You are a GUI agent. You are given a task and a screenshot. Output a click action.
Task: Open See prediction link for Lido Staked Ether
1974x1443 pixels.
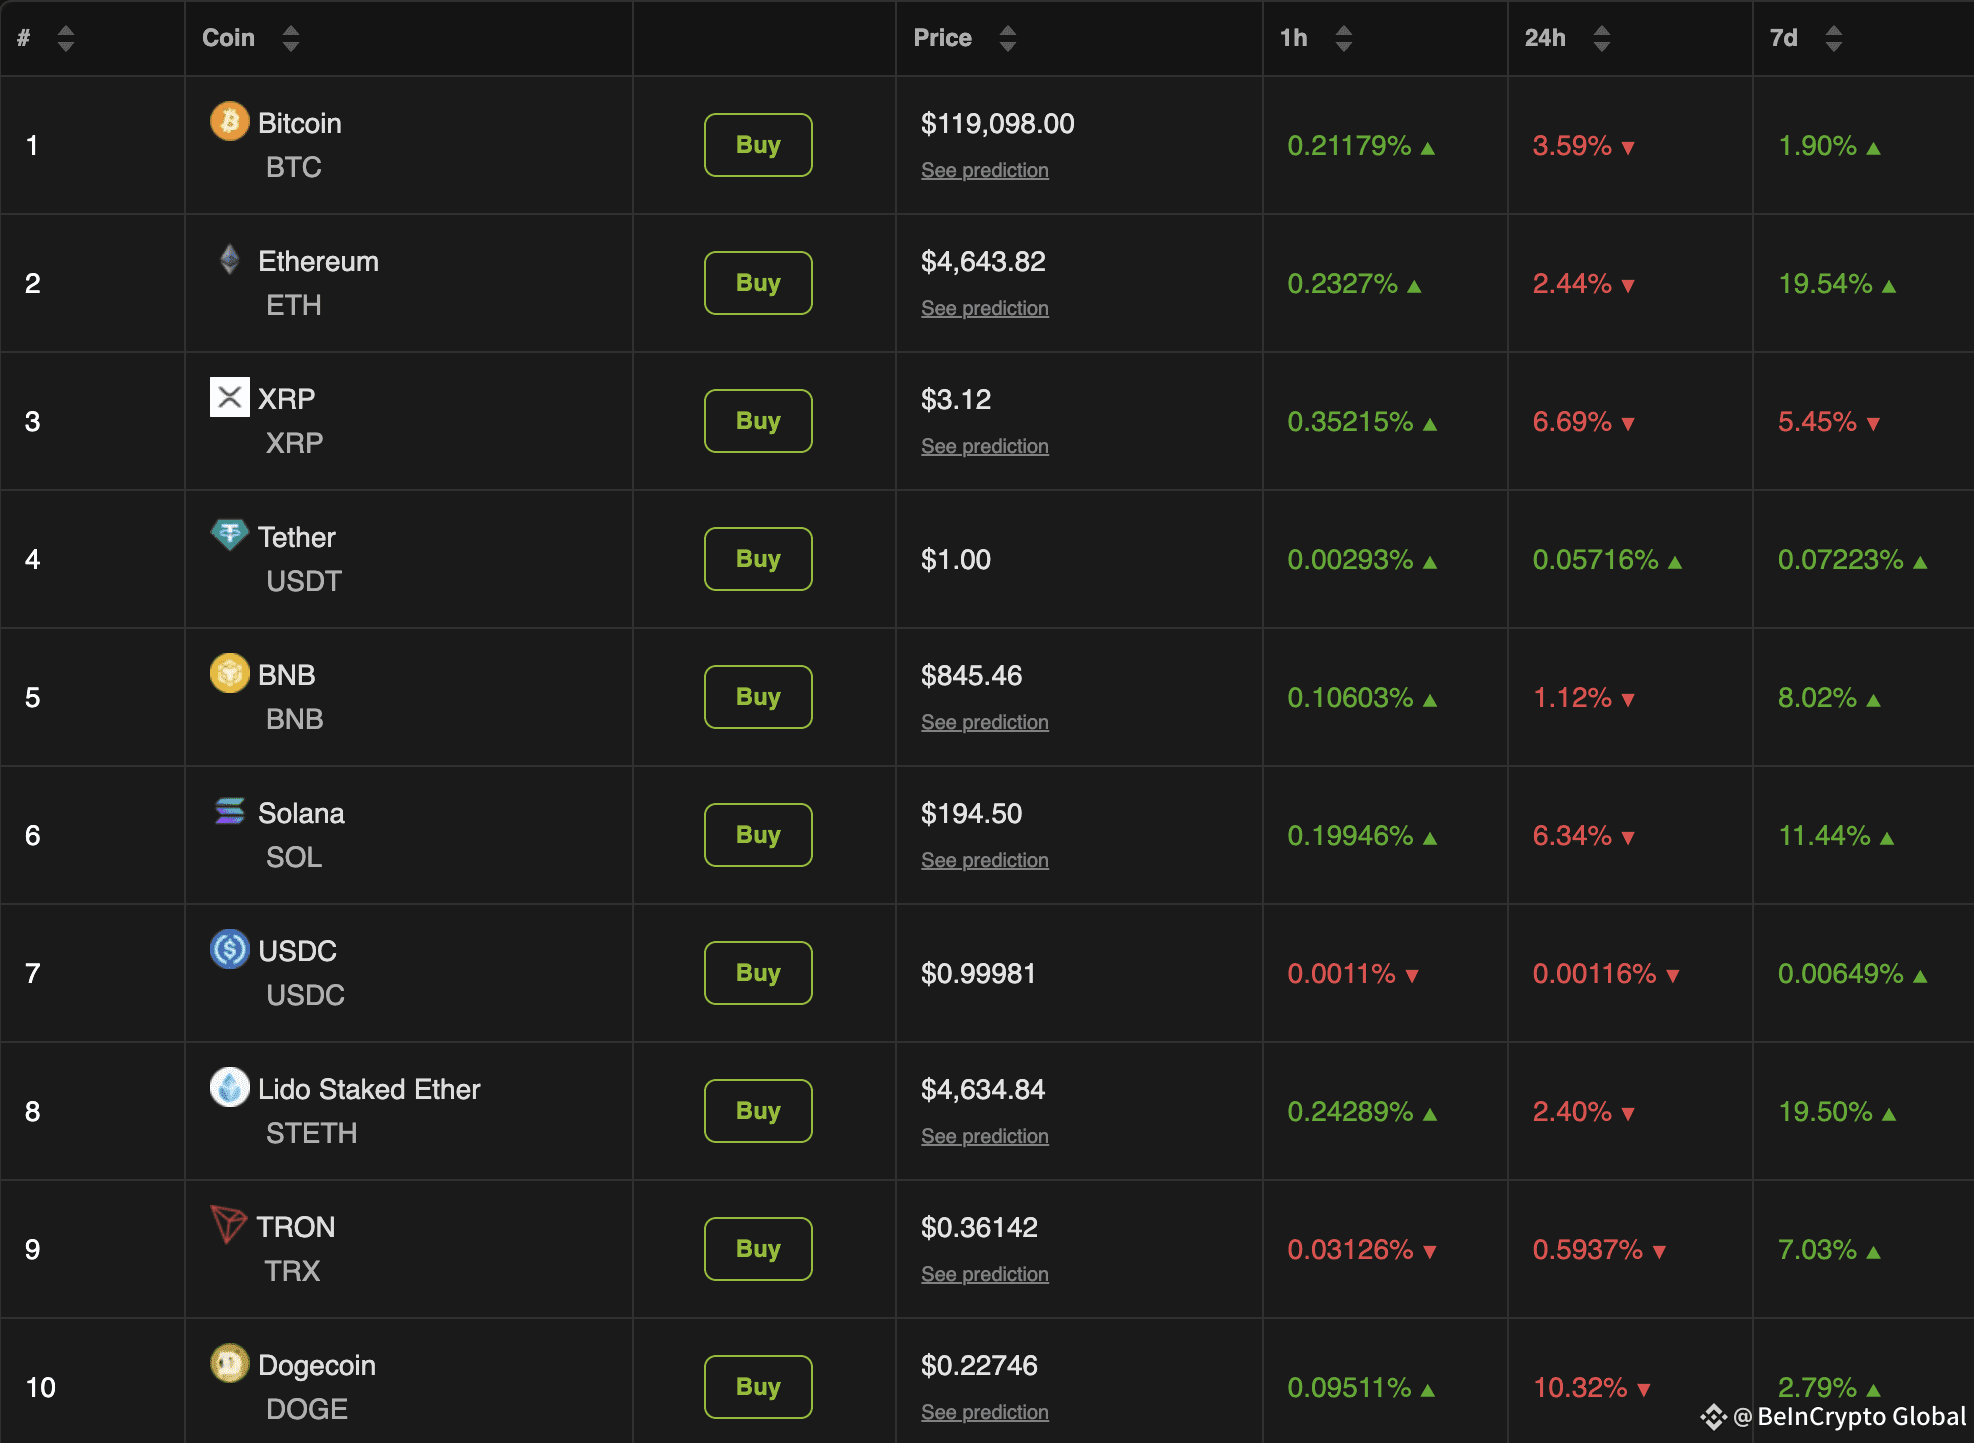pyautogui.click(x=985, y=1136)
